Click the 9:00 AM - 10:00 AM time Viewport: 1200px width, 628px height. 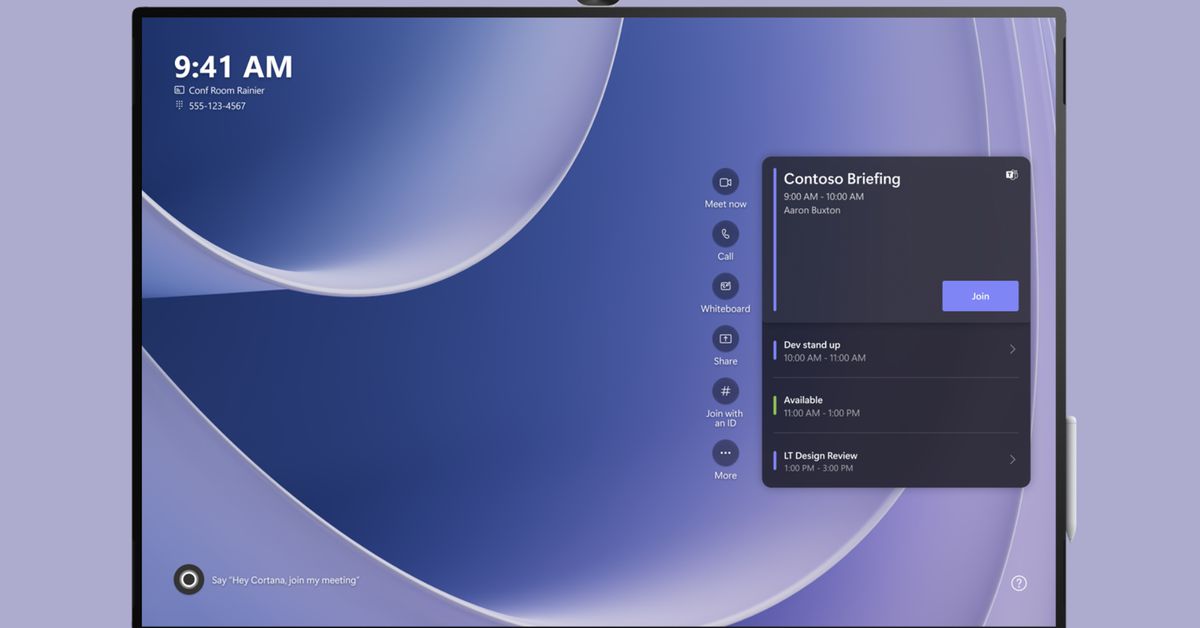pyautogui.click(x=824, y=197)
